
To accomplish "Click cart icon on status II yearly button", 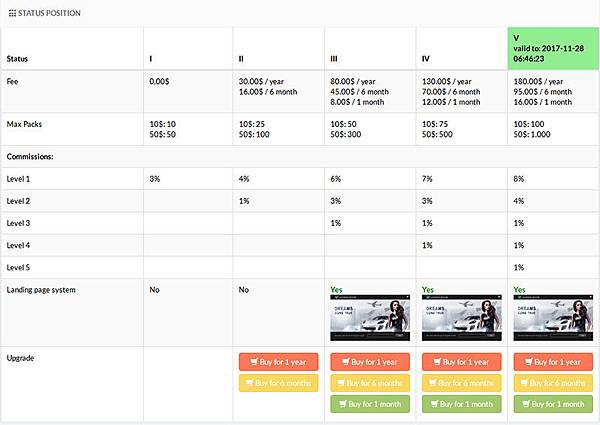I will [252, 362].
